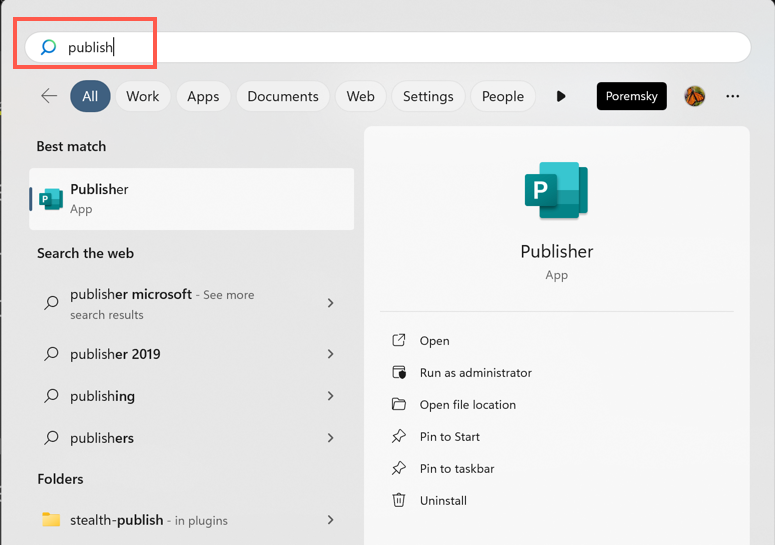Expand the publishers suggestion chevron

(x=331, y=438)
